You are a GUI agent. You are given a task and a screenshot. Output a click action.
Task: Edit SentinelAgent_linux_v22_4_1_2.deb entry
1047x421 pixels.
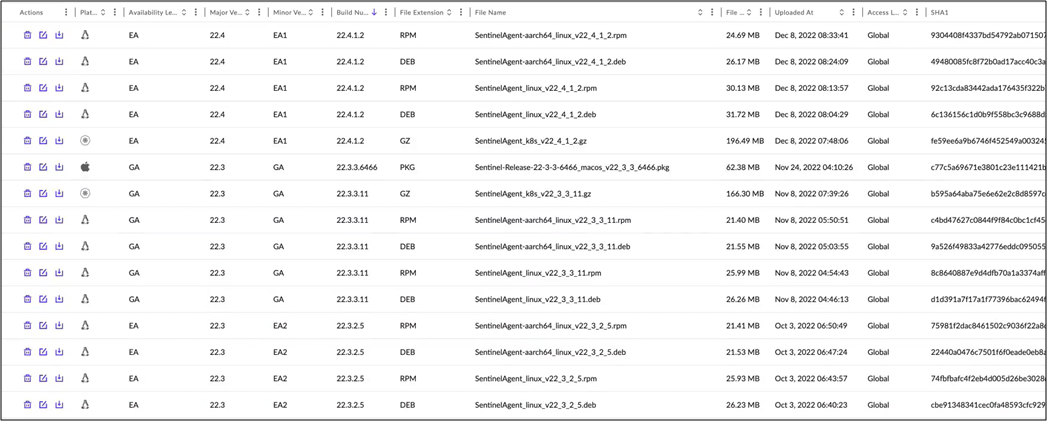point(43,114)
